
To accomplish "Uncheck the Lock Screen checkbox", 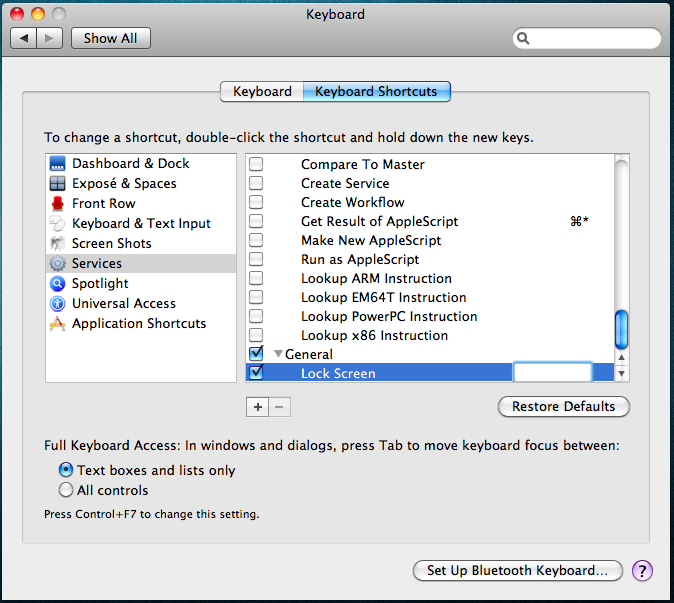I will [x=256, y=372].
